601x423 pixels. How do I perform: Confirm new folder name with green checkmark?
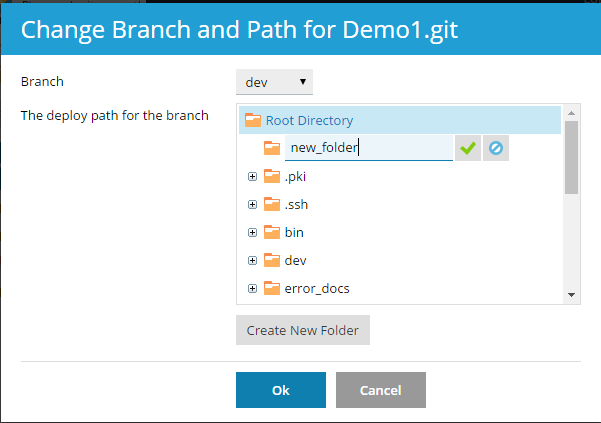(x=467, y=148)
